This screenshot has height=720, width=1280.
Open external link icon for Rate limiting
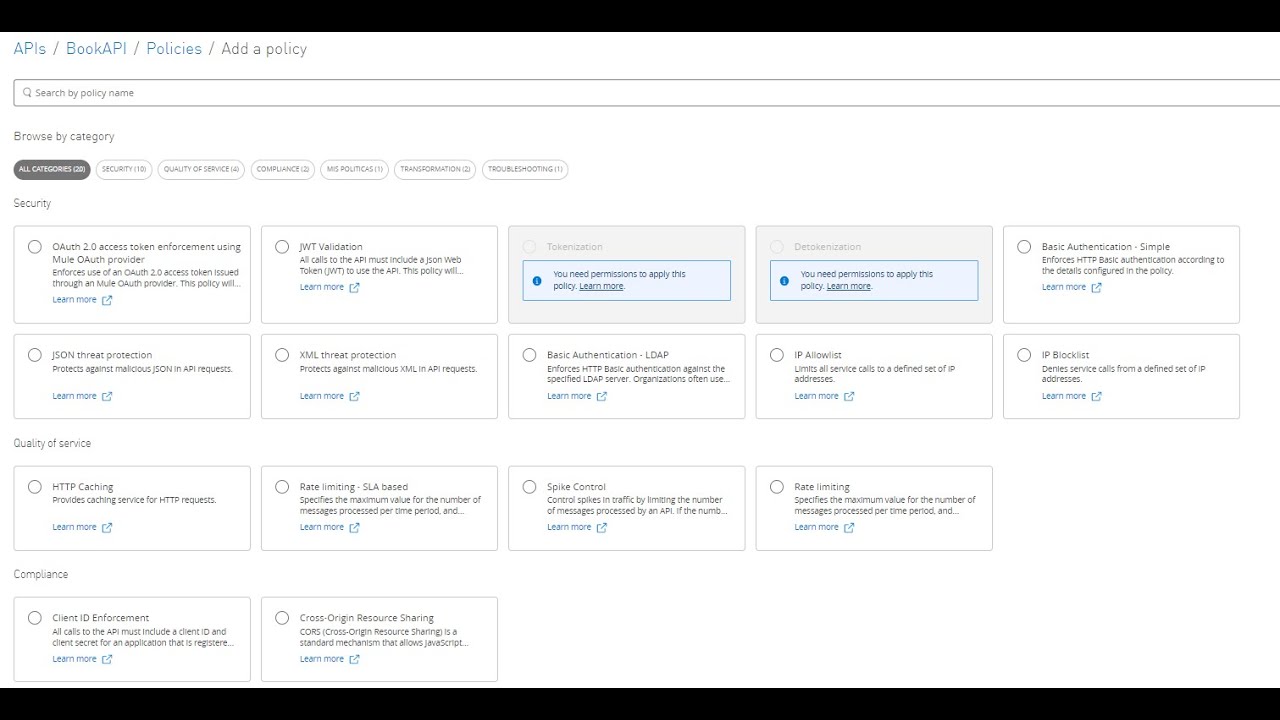click(849, 527)
